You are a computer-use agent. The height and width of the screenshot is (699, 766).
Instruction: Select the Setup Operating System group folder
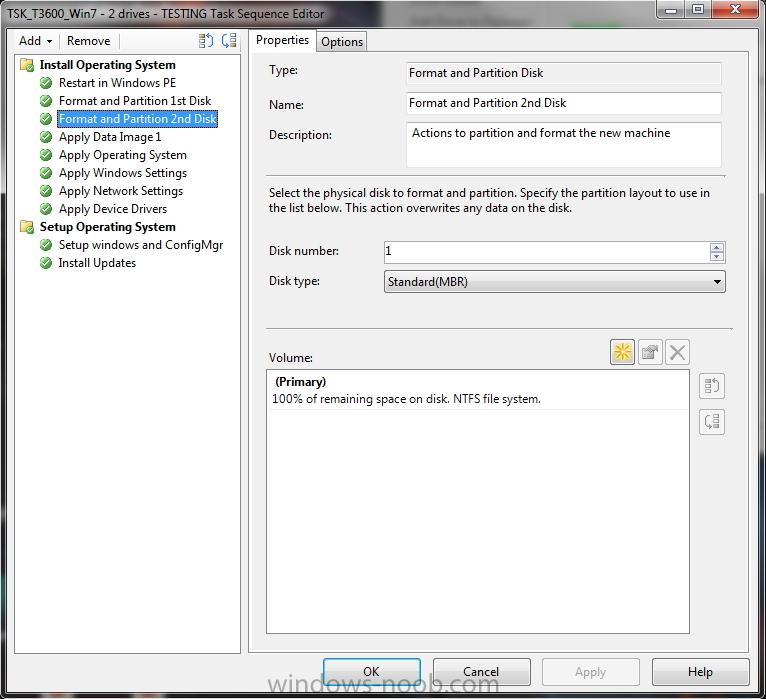point(107,227)
